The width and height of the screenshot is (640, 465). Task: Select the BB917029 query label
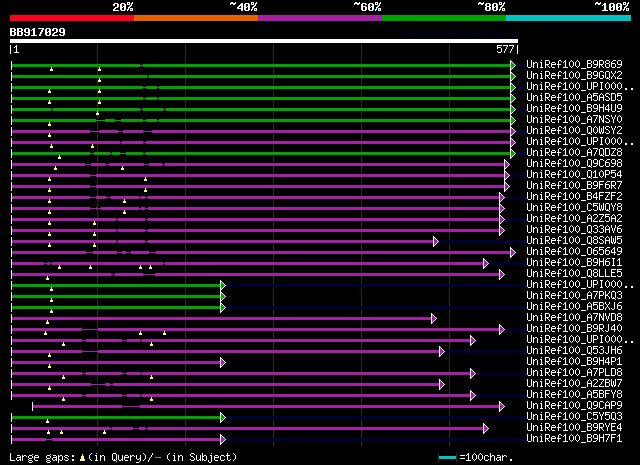click(x=38, y=32)
